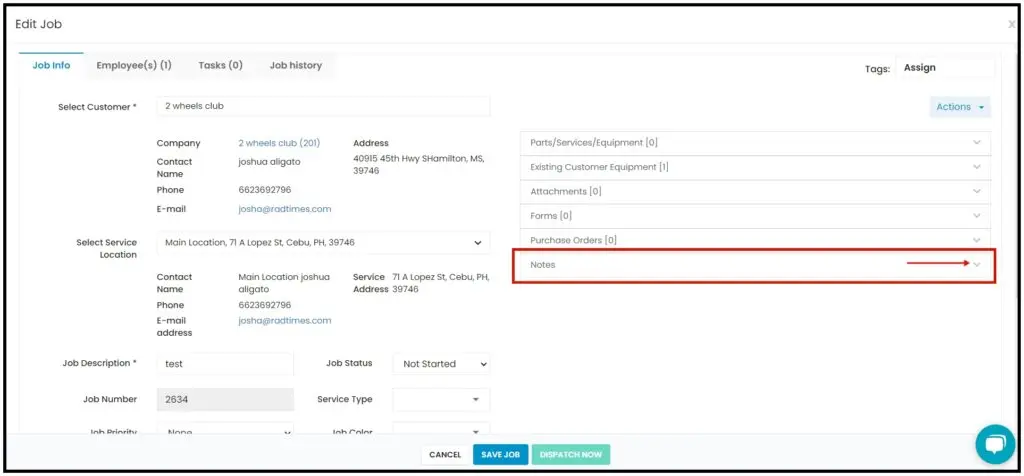1024x476 pixels.
Task: Expand the Forms [0] section
Action: coord(755,216)
